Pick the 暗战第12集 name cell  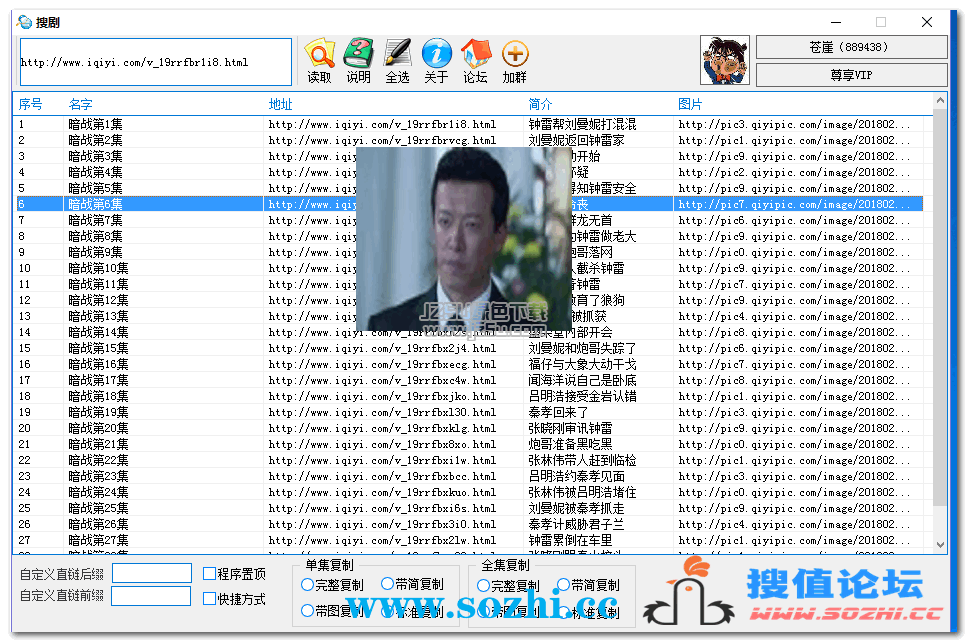click(98, 301)
